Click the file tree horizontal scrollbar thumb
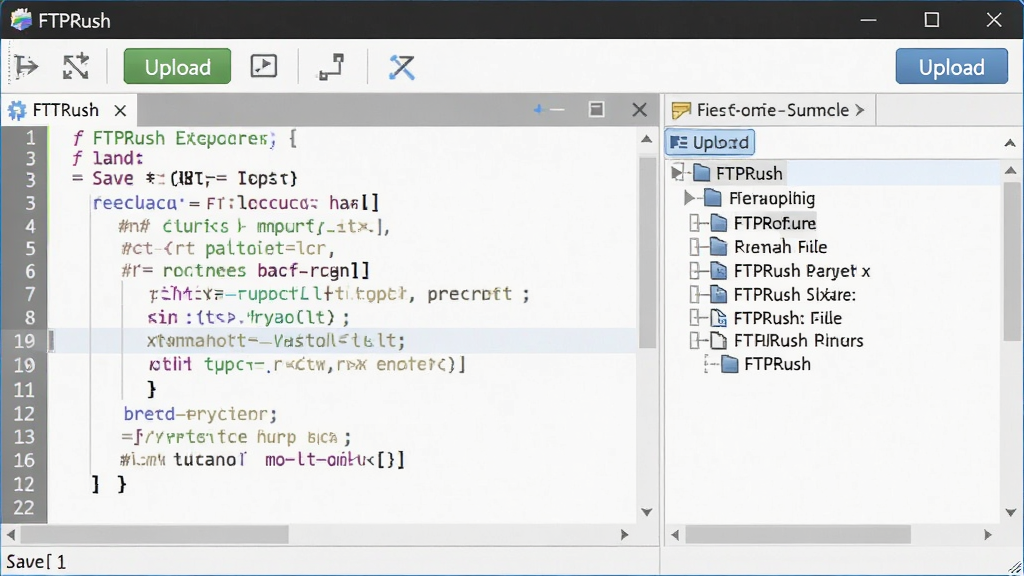The image size is (1024, 576). (797, 535)
